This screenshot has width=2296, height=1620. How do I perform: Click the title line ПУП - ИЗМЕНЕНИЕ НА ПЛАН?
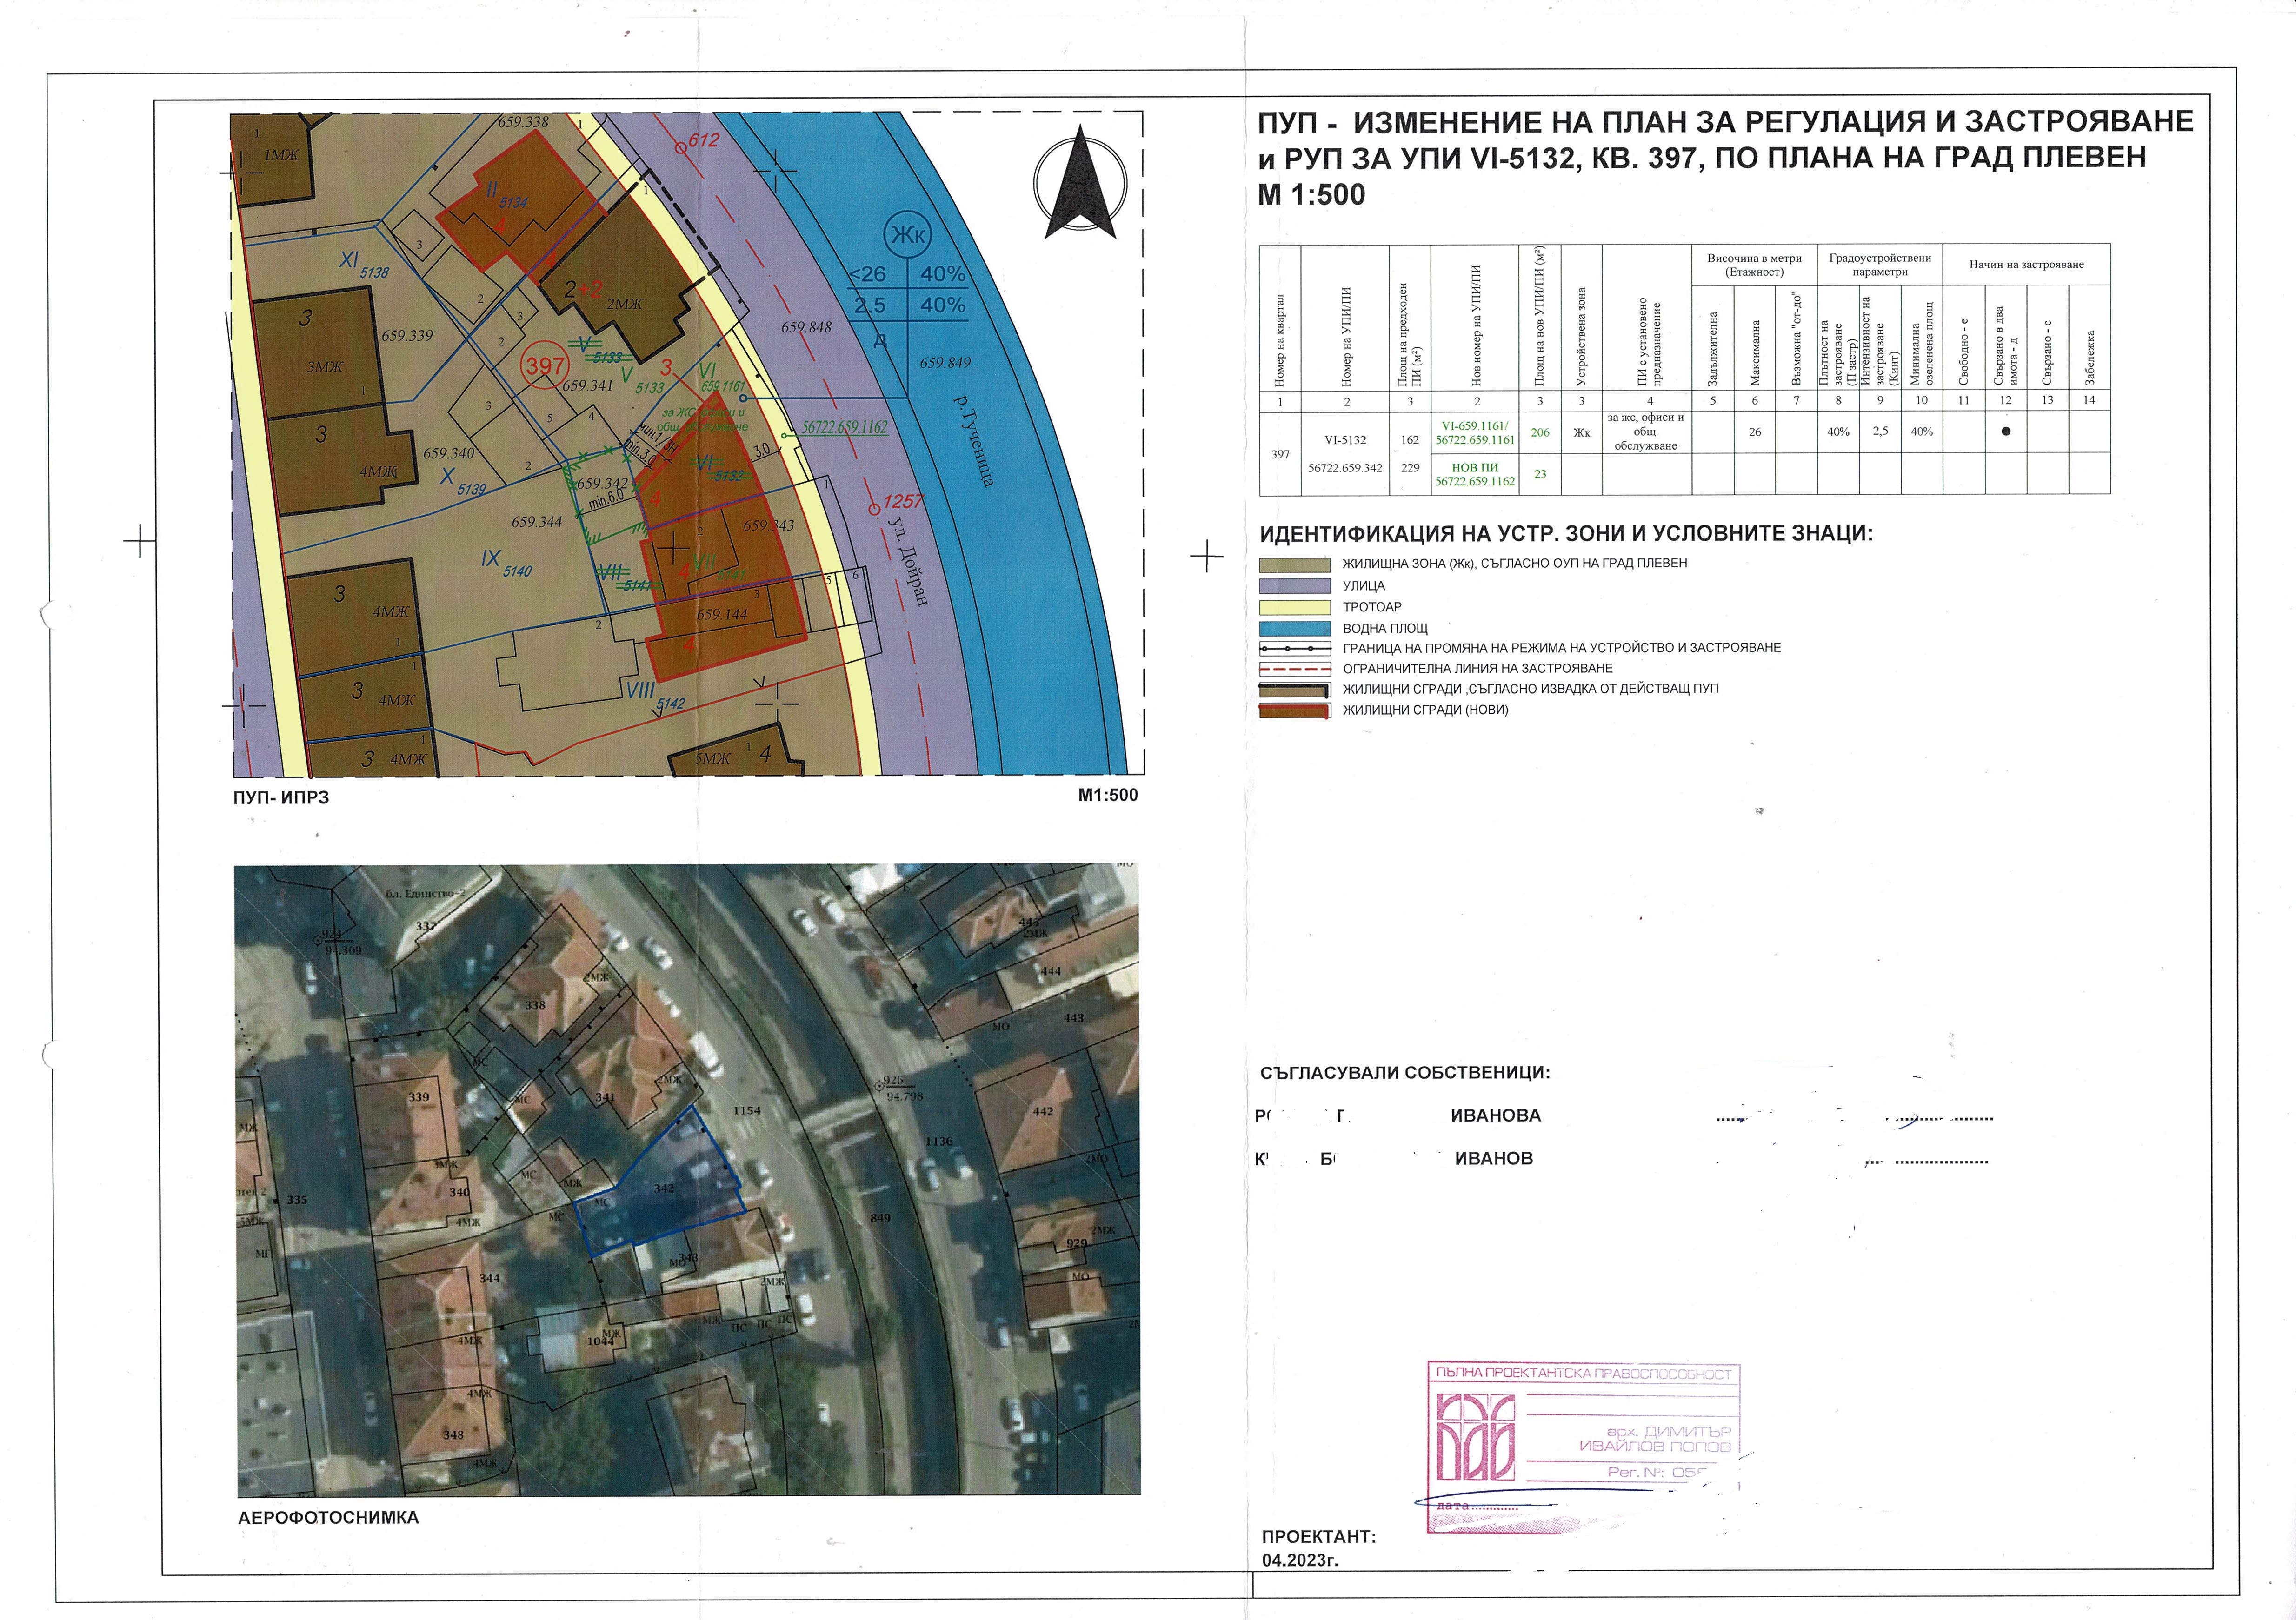click(x=1725, y=122)
